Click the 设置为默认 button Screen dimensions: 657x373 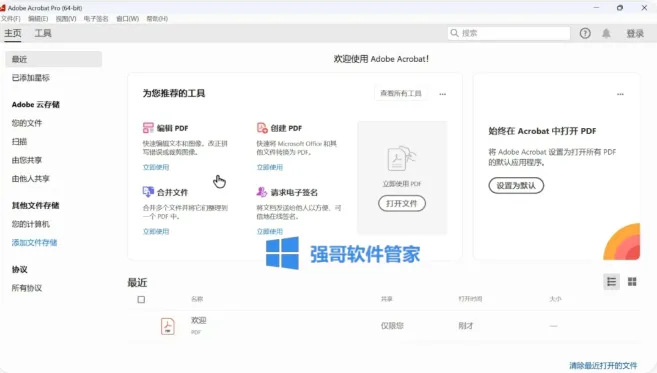point(516,185)
